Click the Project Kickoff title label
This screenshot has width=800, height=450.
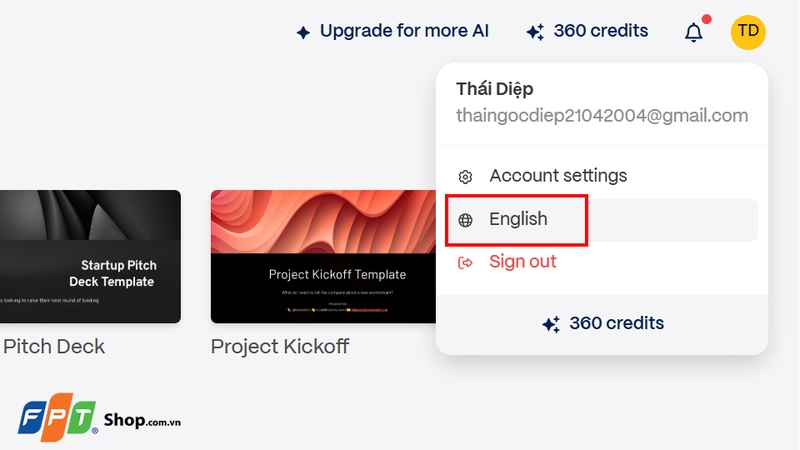pyautogui.click(x=279, y=347)
